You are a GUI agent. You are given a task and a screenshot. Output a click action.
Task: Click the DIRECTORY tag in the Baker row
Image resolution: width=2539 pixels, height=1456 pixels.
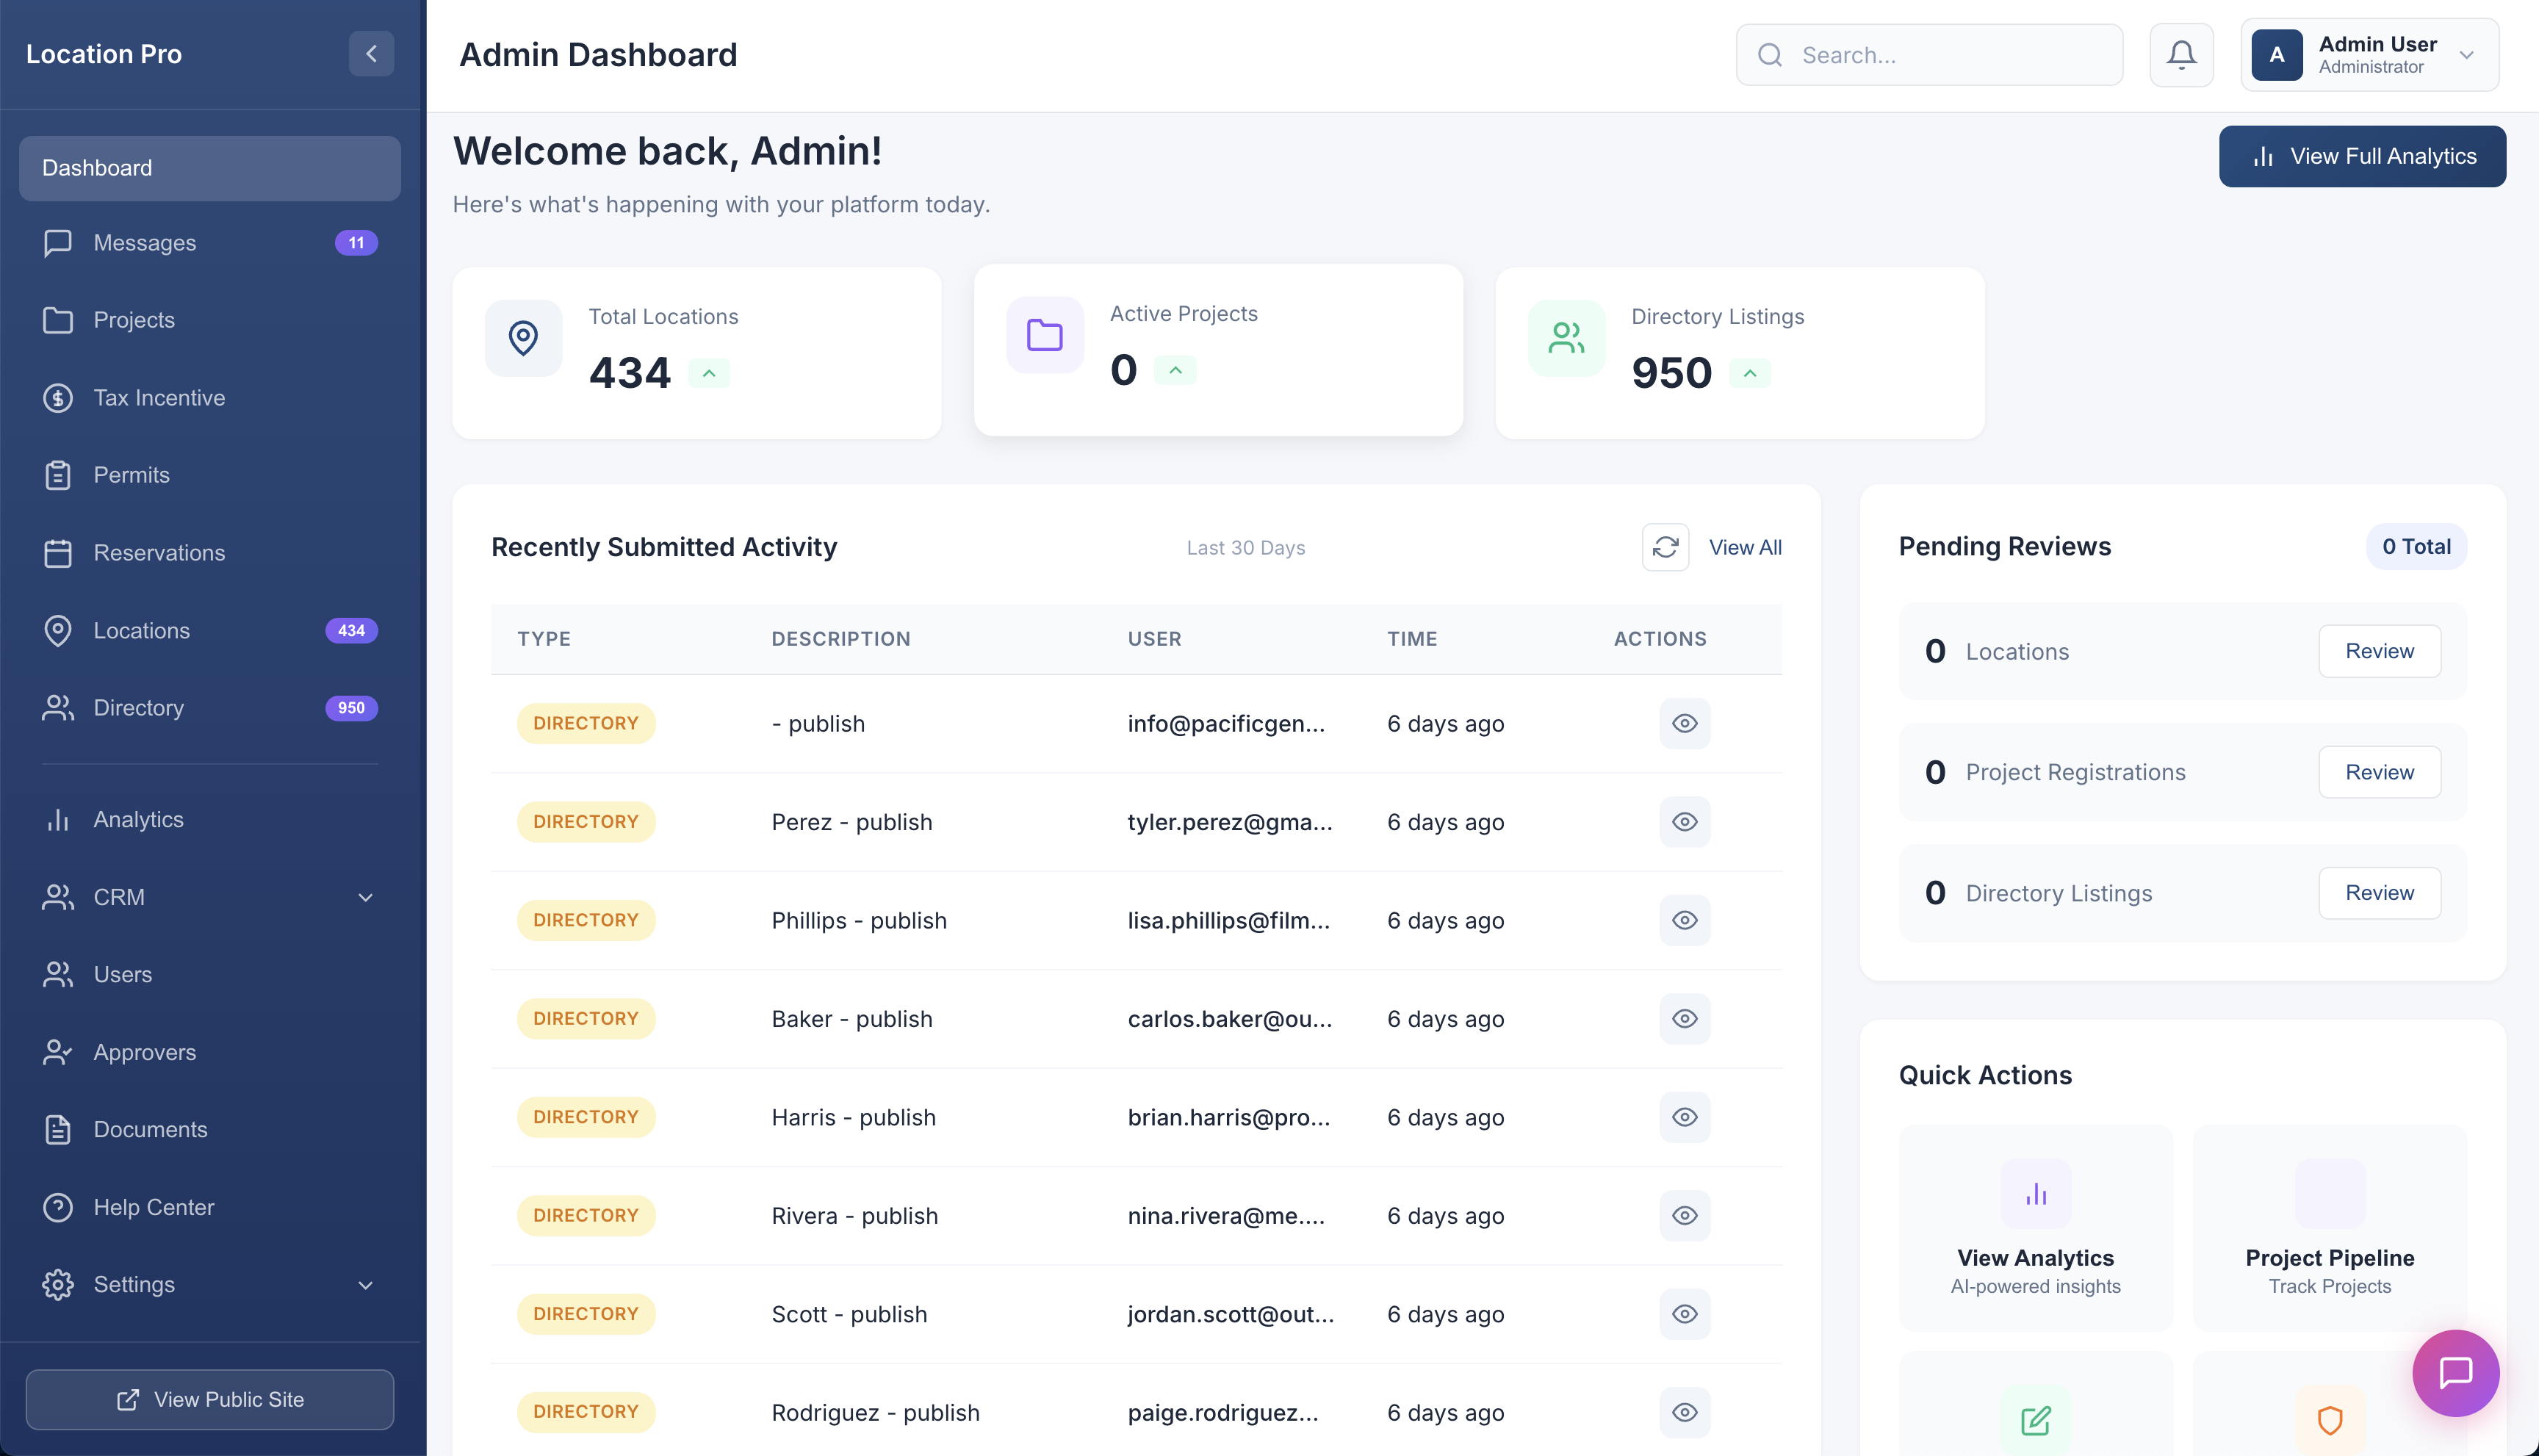(x=586, y=1019)
